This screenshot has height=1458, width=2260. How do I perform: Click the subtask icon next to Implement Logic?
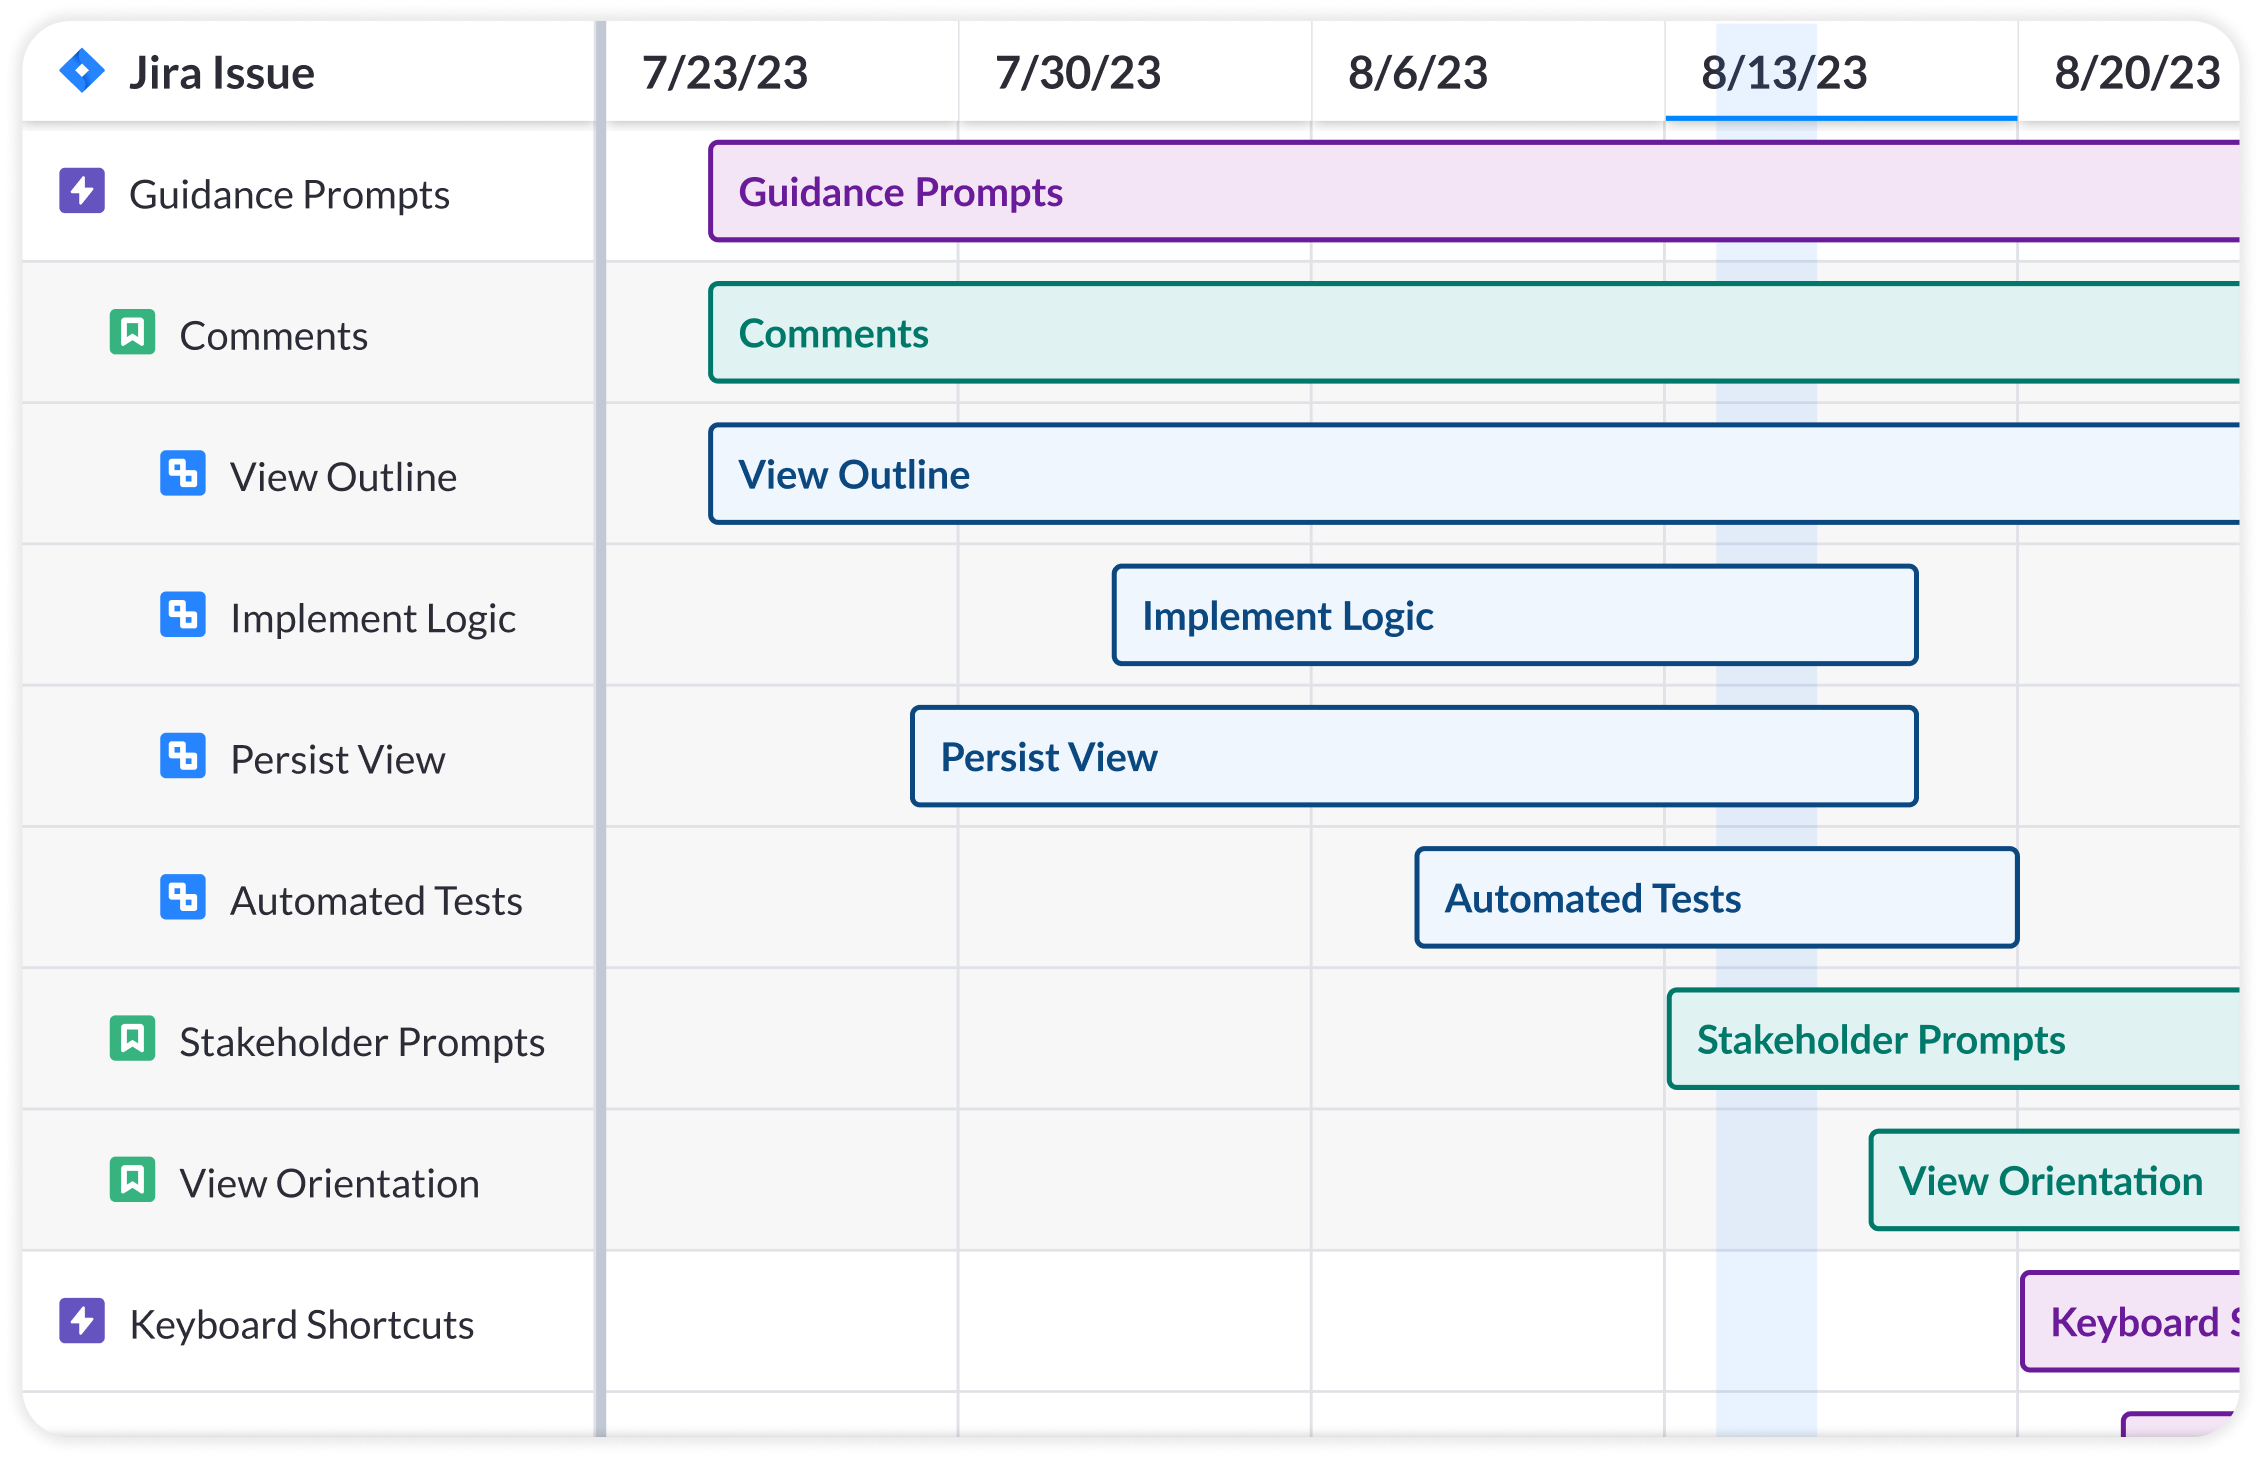point(182,616)
